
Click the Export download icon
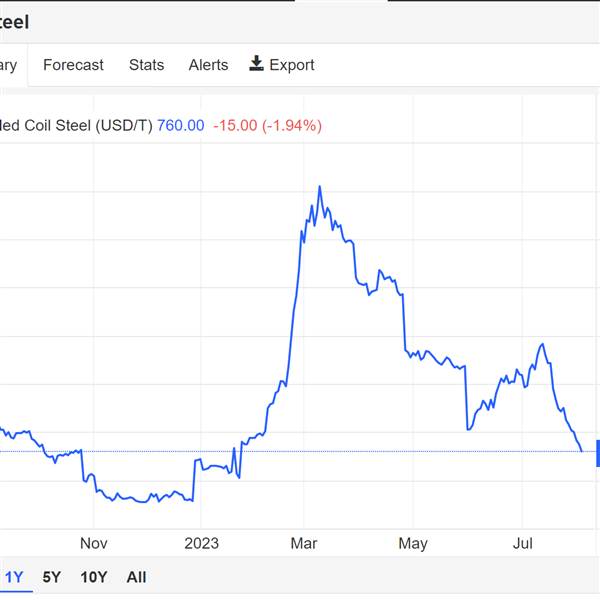[x=256, y=64]
